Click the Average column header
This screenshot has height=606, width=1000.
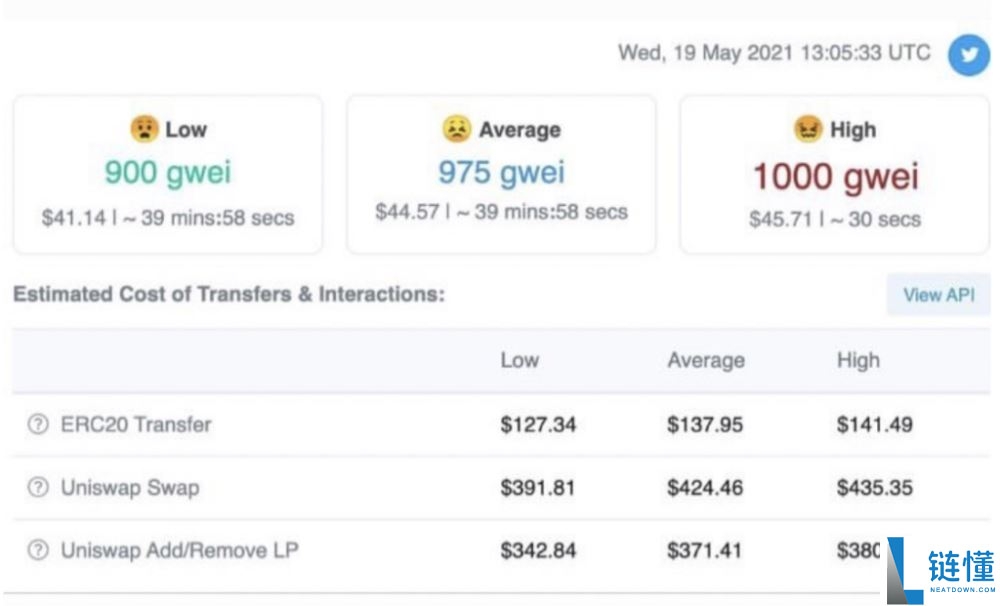pyautogui.click(x=706, y=360)
